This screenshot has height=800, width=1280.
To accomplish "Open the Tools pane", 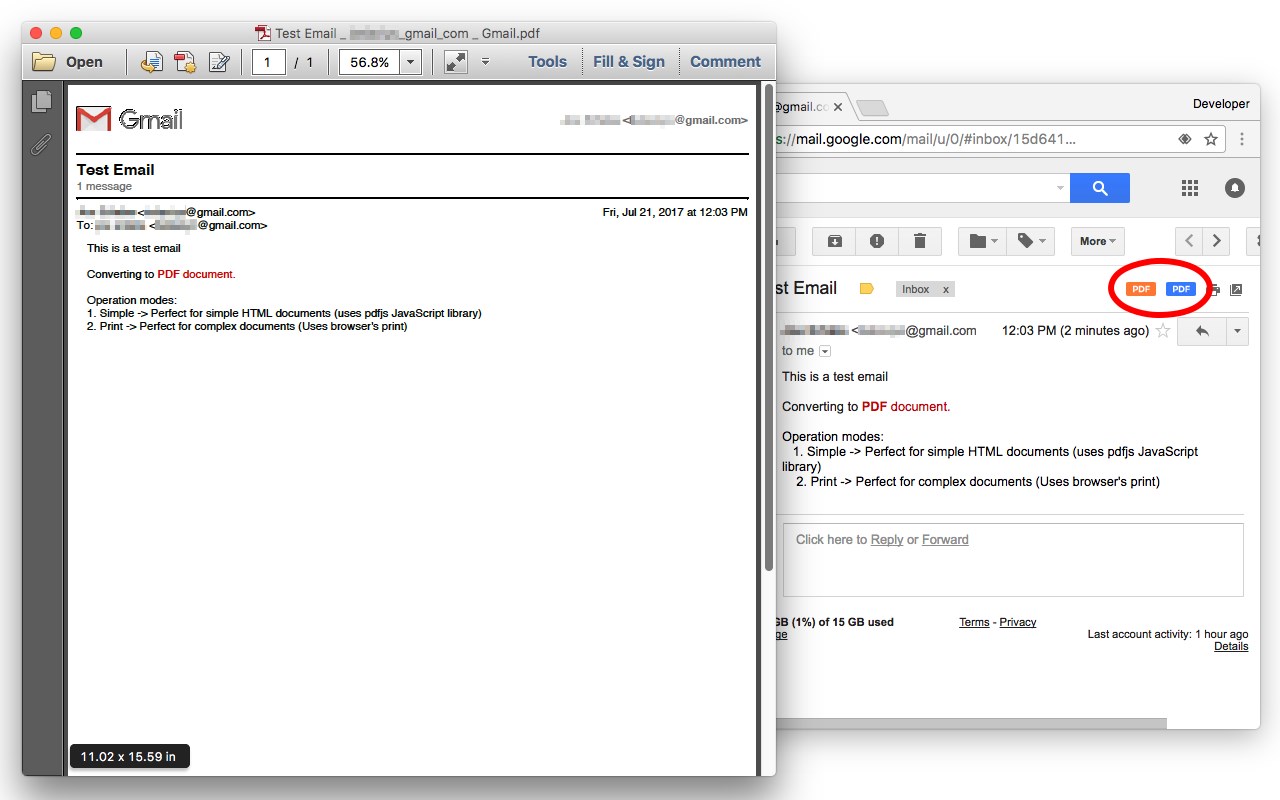I will (x=547, y=62).
